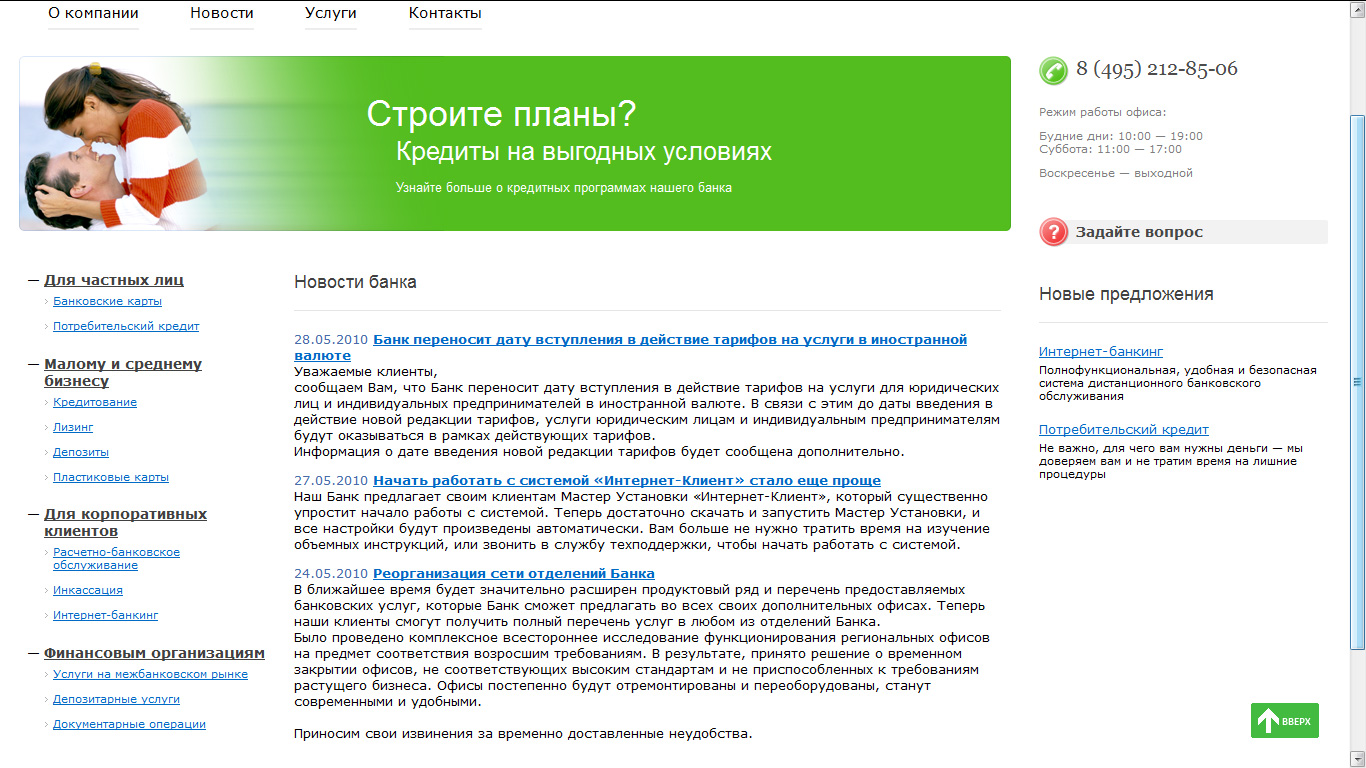1366x768 pixels.
Task: Open the Лизинг link
Action: click(x=73, y=427)
